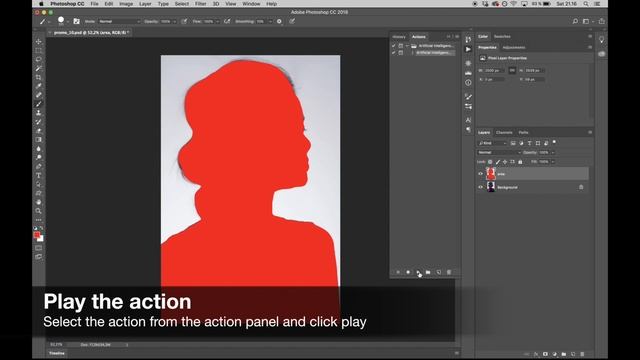This screenshot has width=640, height=360.
Task: Open the collapsed Actions play icon in the side dock
Action: click(x=468, y=49)
